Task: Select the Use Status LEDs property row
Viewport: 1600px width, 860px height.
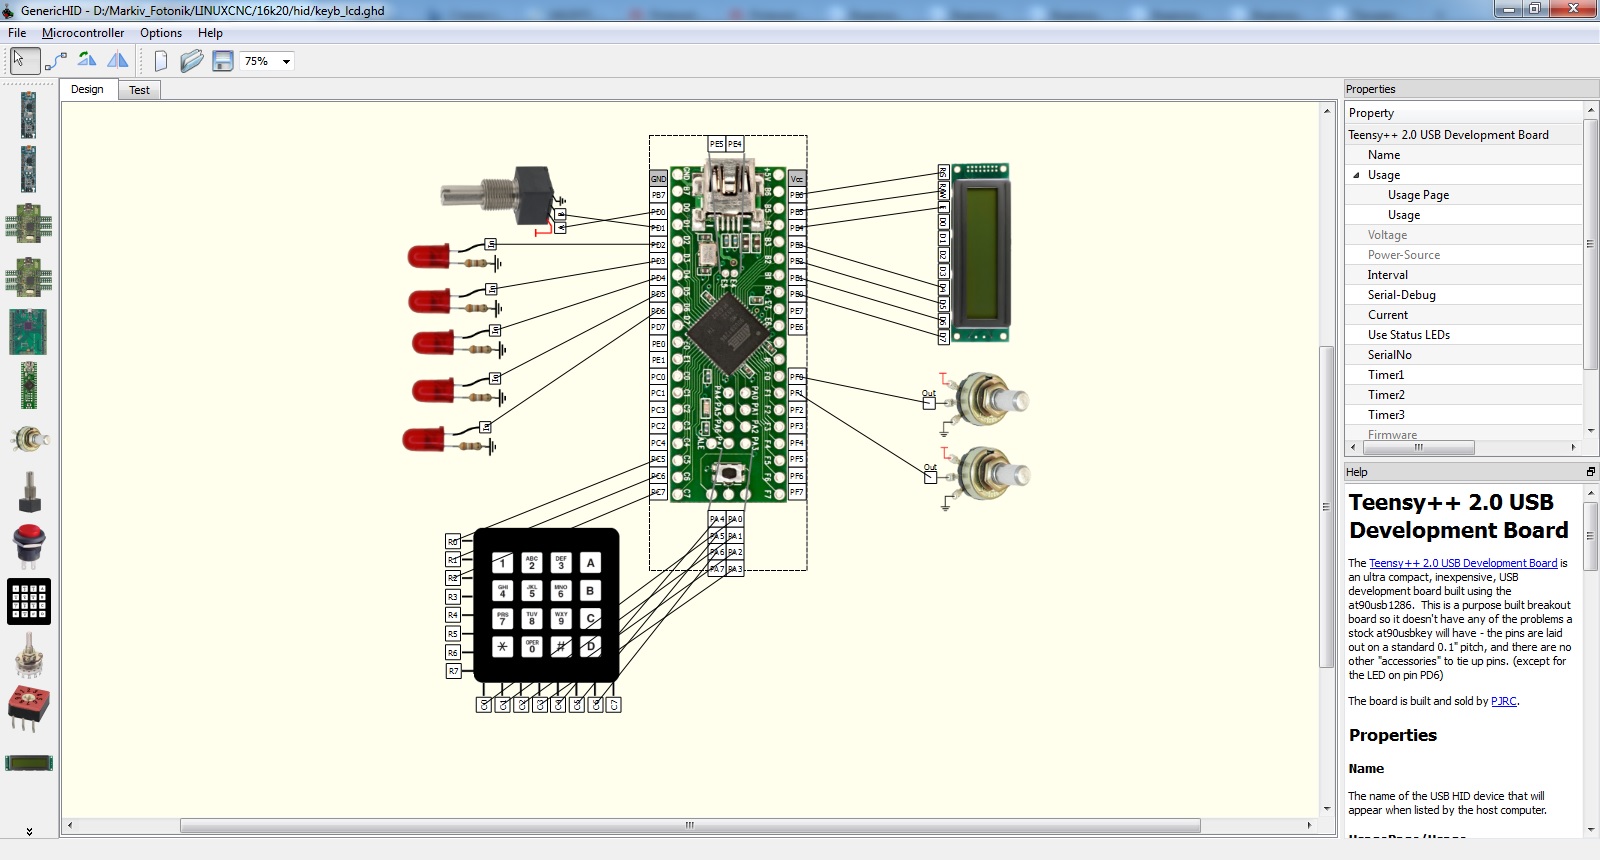Action: tap(1464, 335)
